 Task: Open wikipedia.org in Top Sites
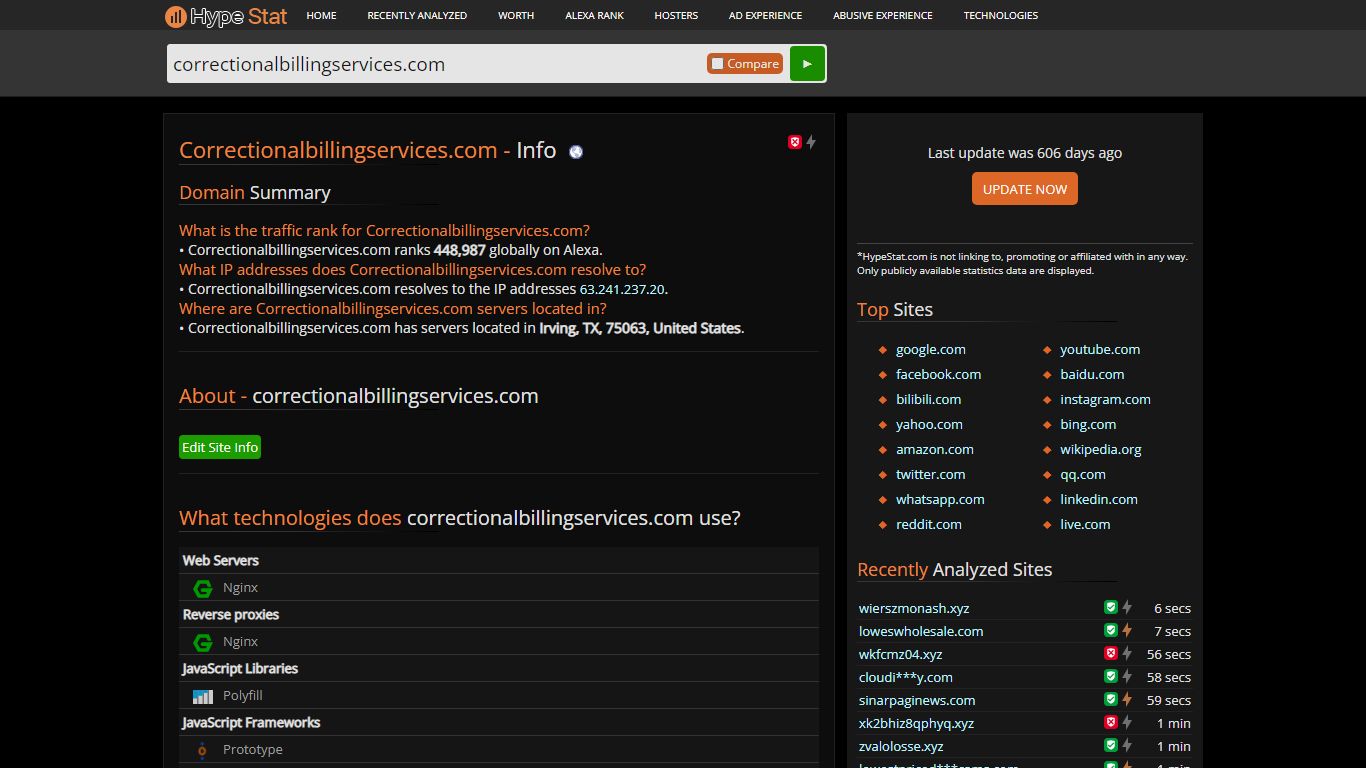(1101, 449)
